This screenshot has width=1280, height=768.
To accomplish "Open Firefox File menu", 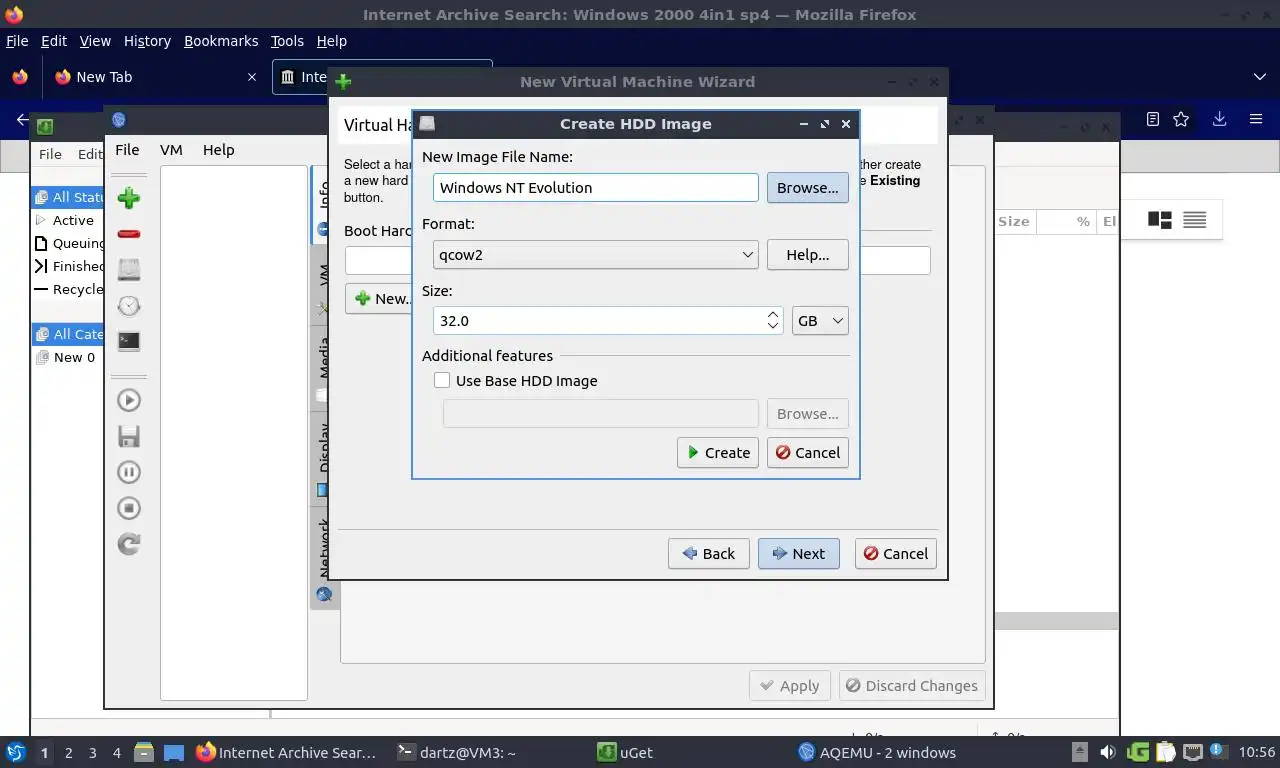I will tap(17, 41).
